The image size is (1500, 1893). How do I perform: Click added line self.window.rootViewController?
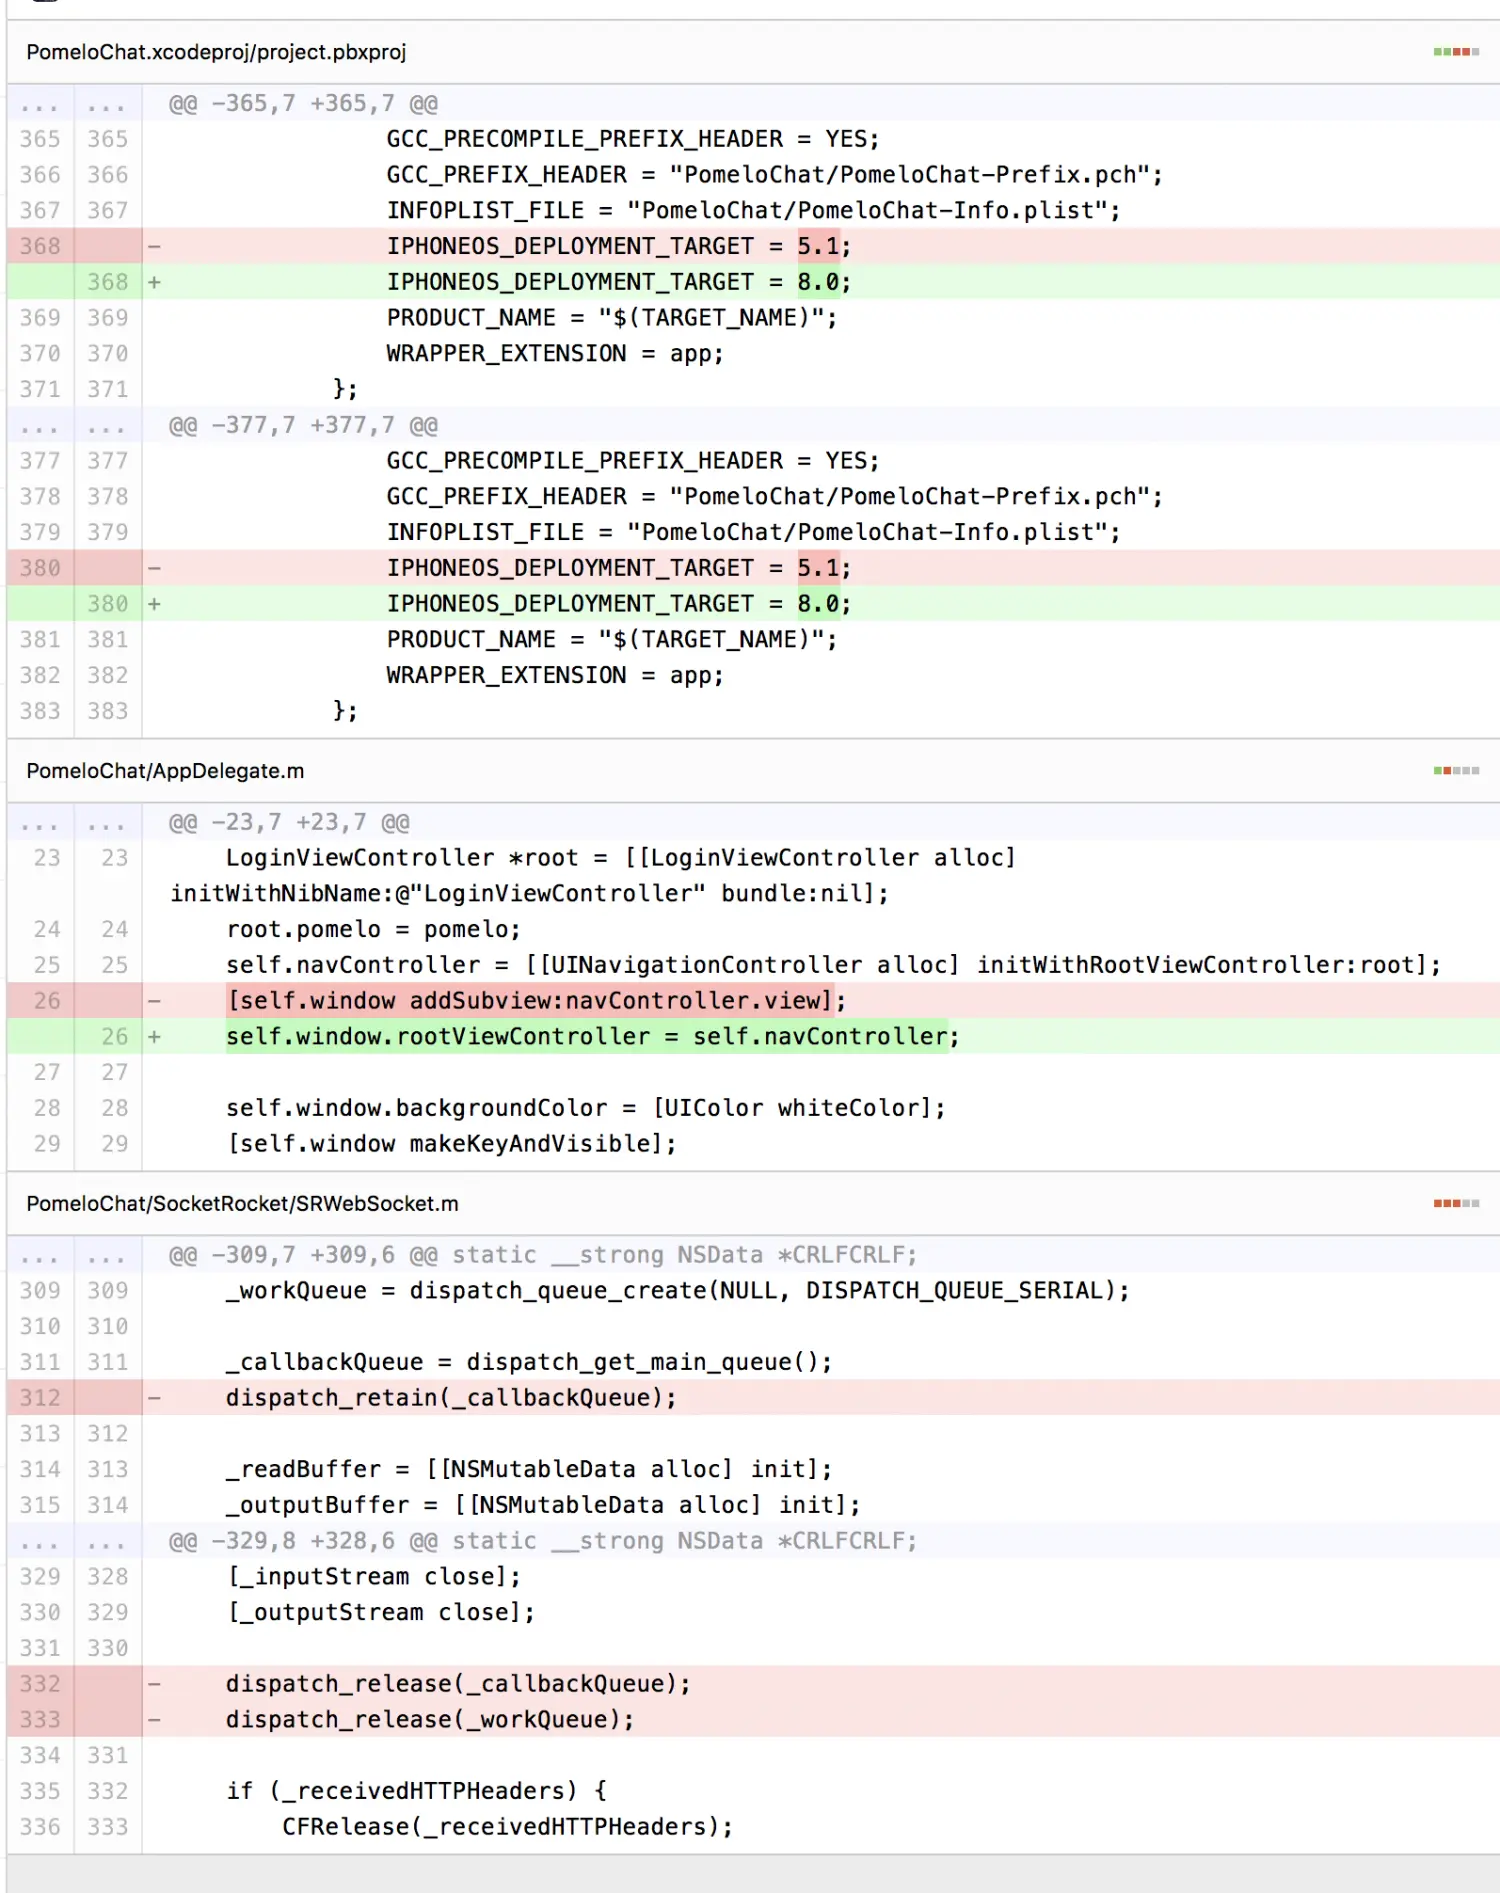click(x=753, y=1037)
